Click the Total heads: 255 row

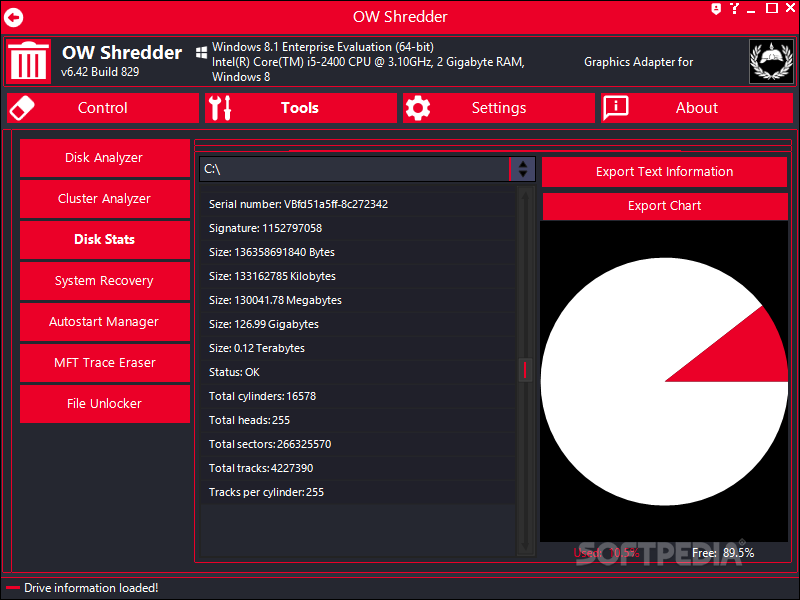tap(358, 420)
